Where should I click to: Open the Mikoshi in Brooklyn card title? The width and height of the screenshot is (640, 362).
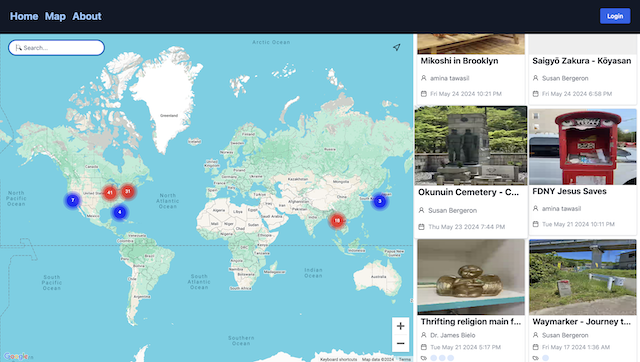(459, 61)
